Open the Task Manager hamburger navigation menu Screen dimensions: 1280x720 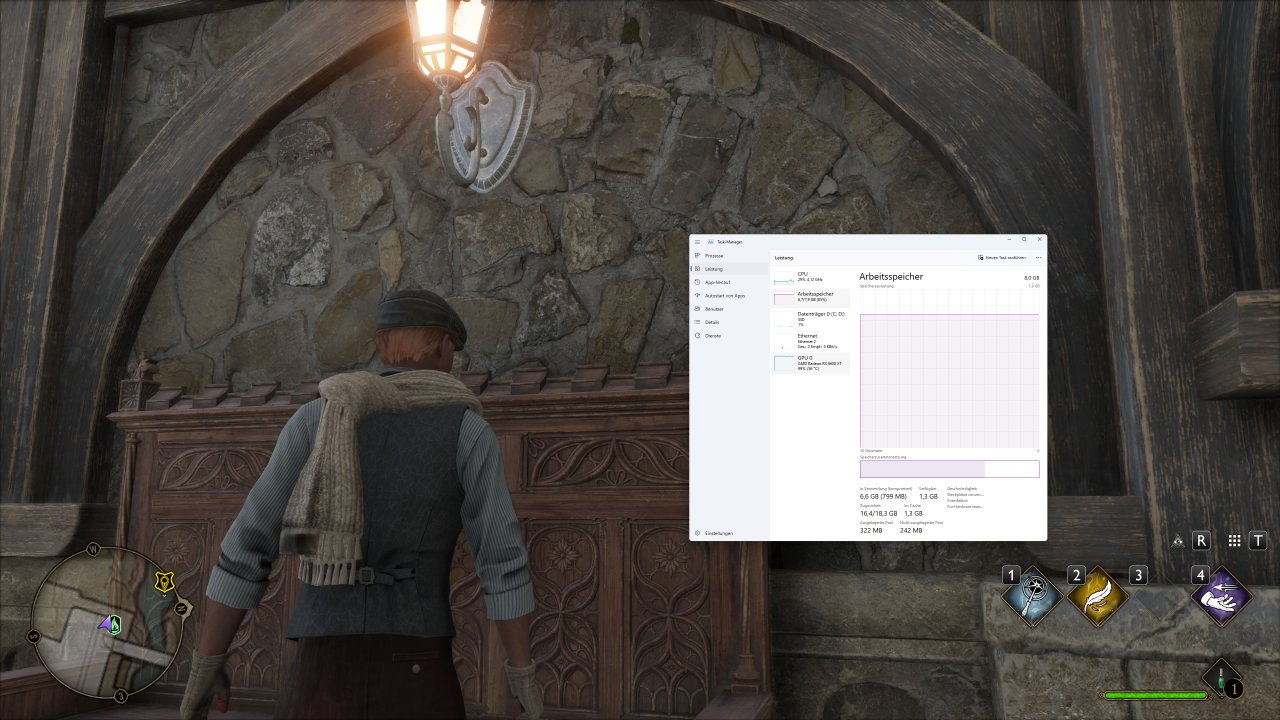pyautogui.click(x=697, y=241)
